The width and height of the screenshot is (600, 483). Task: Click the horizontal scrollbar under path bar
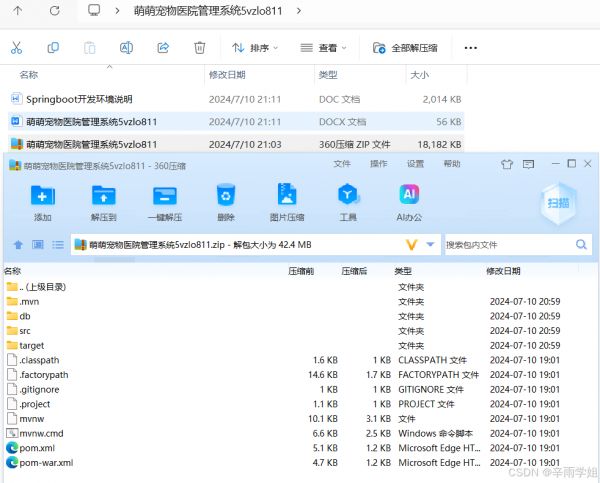coord(114,259)
